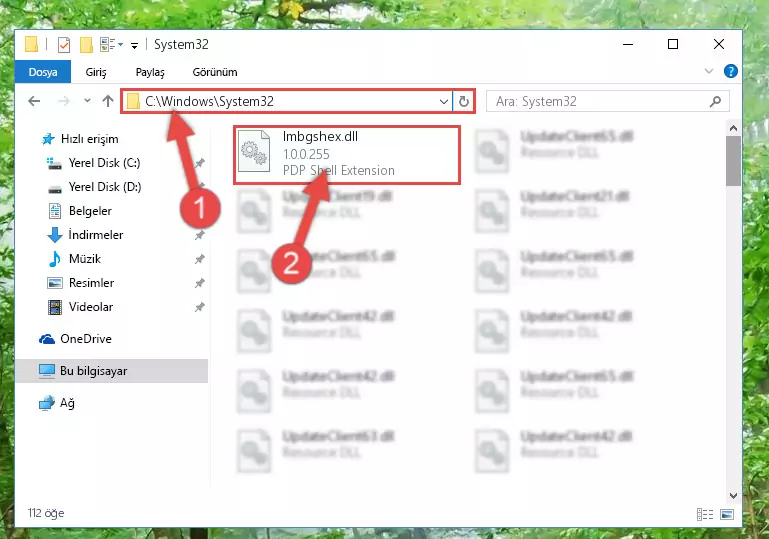Click the search magnifier icon
This screenshot has width=769, height=539.
click(x=716, y=102)
